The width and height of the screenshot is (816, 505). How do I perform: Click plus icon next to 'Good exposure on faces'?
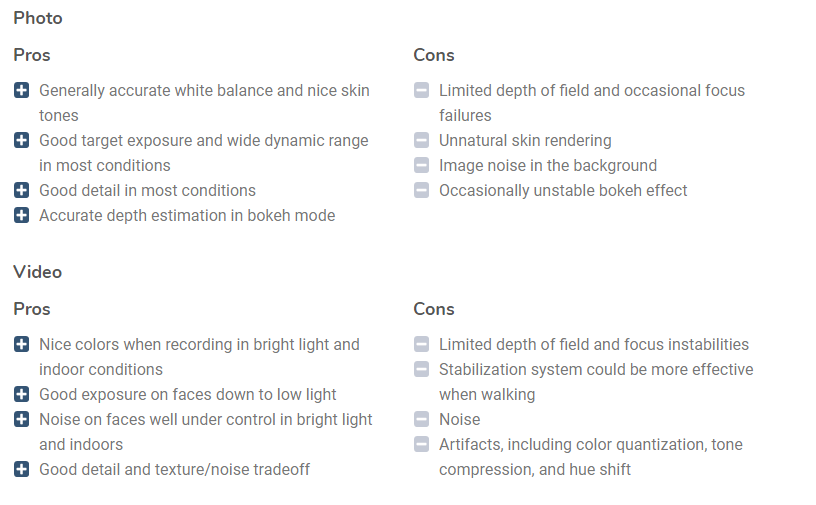21,394
